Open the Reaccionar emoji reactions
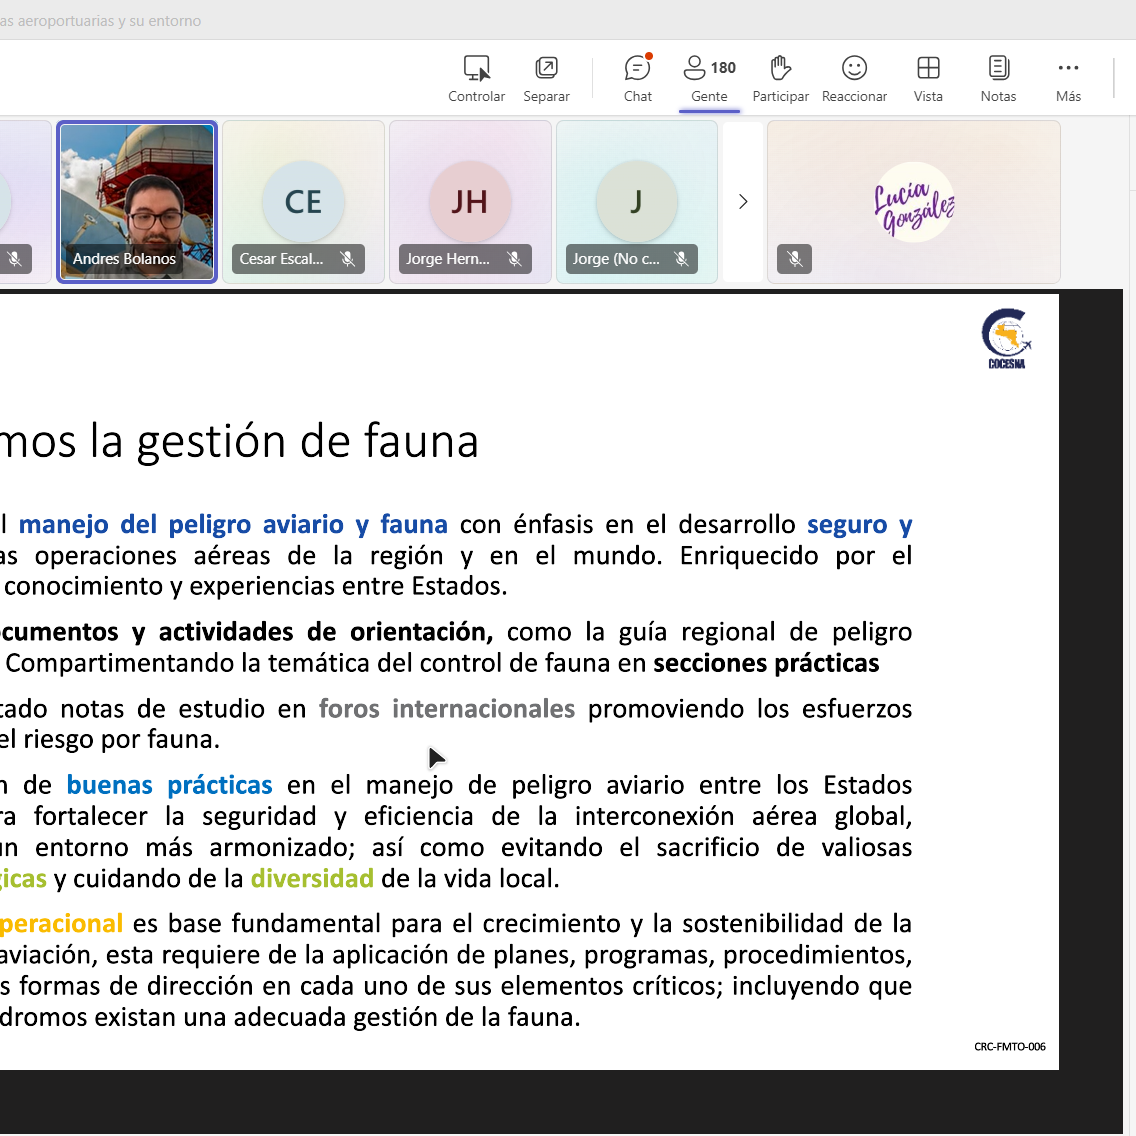Image resolution: width=1136 pixels, height=1136 pixels. (854, 69)
